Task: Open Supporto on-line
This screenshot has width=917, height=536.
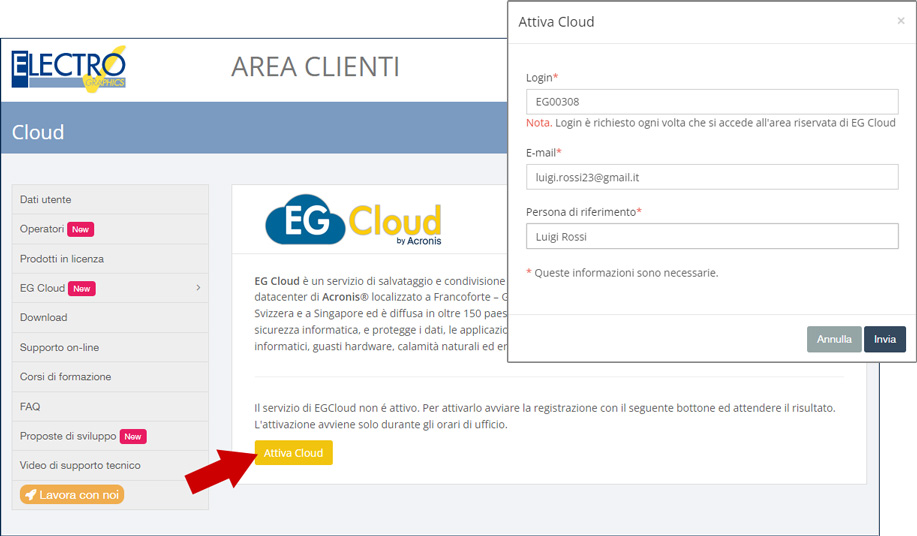Action: pos(110,347)
